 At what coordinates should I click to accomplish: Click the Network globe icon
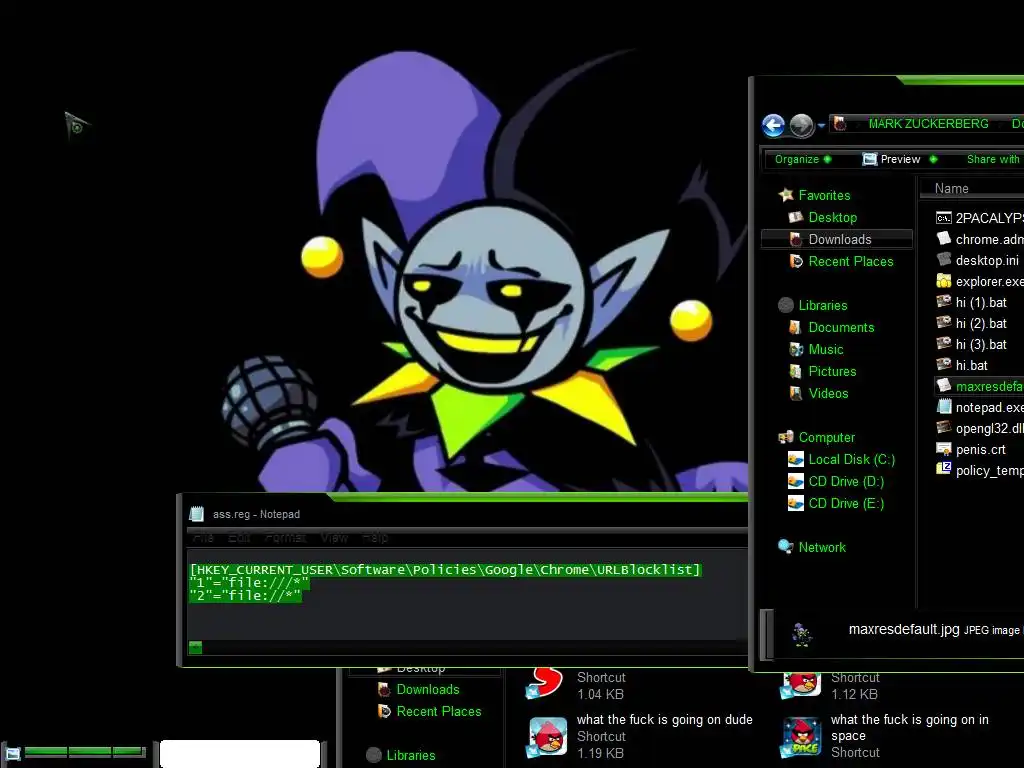point(786,547)
